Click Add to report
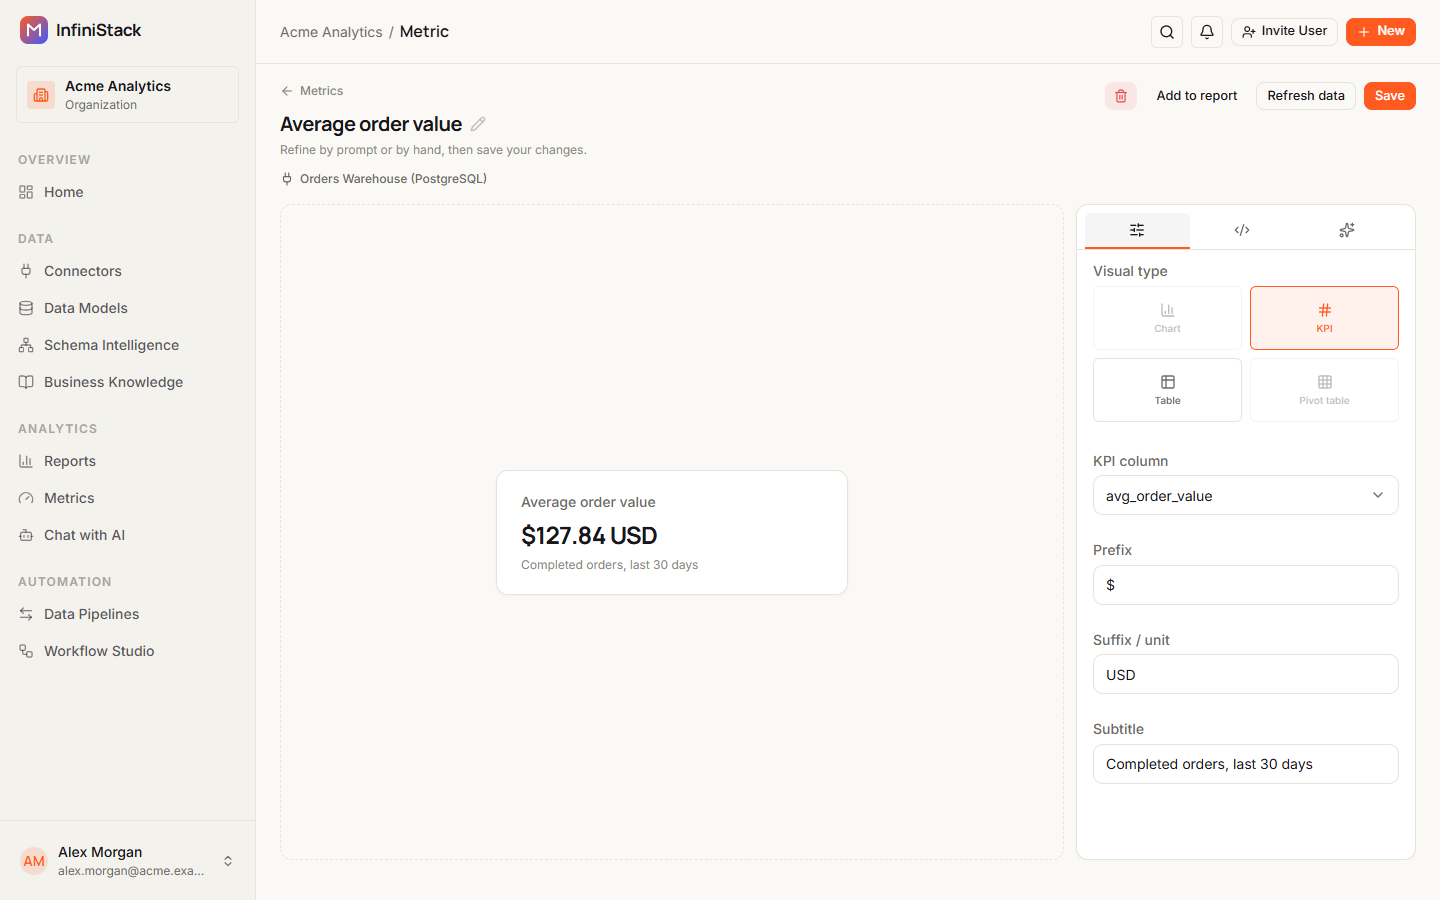 click(1197, 96)
